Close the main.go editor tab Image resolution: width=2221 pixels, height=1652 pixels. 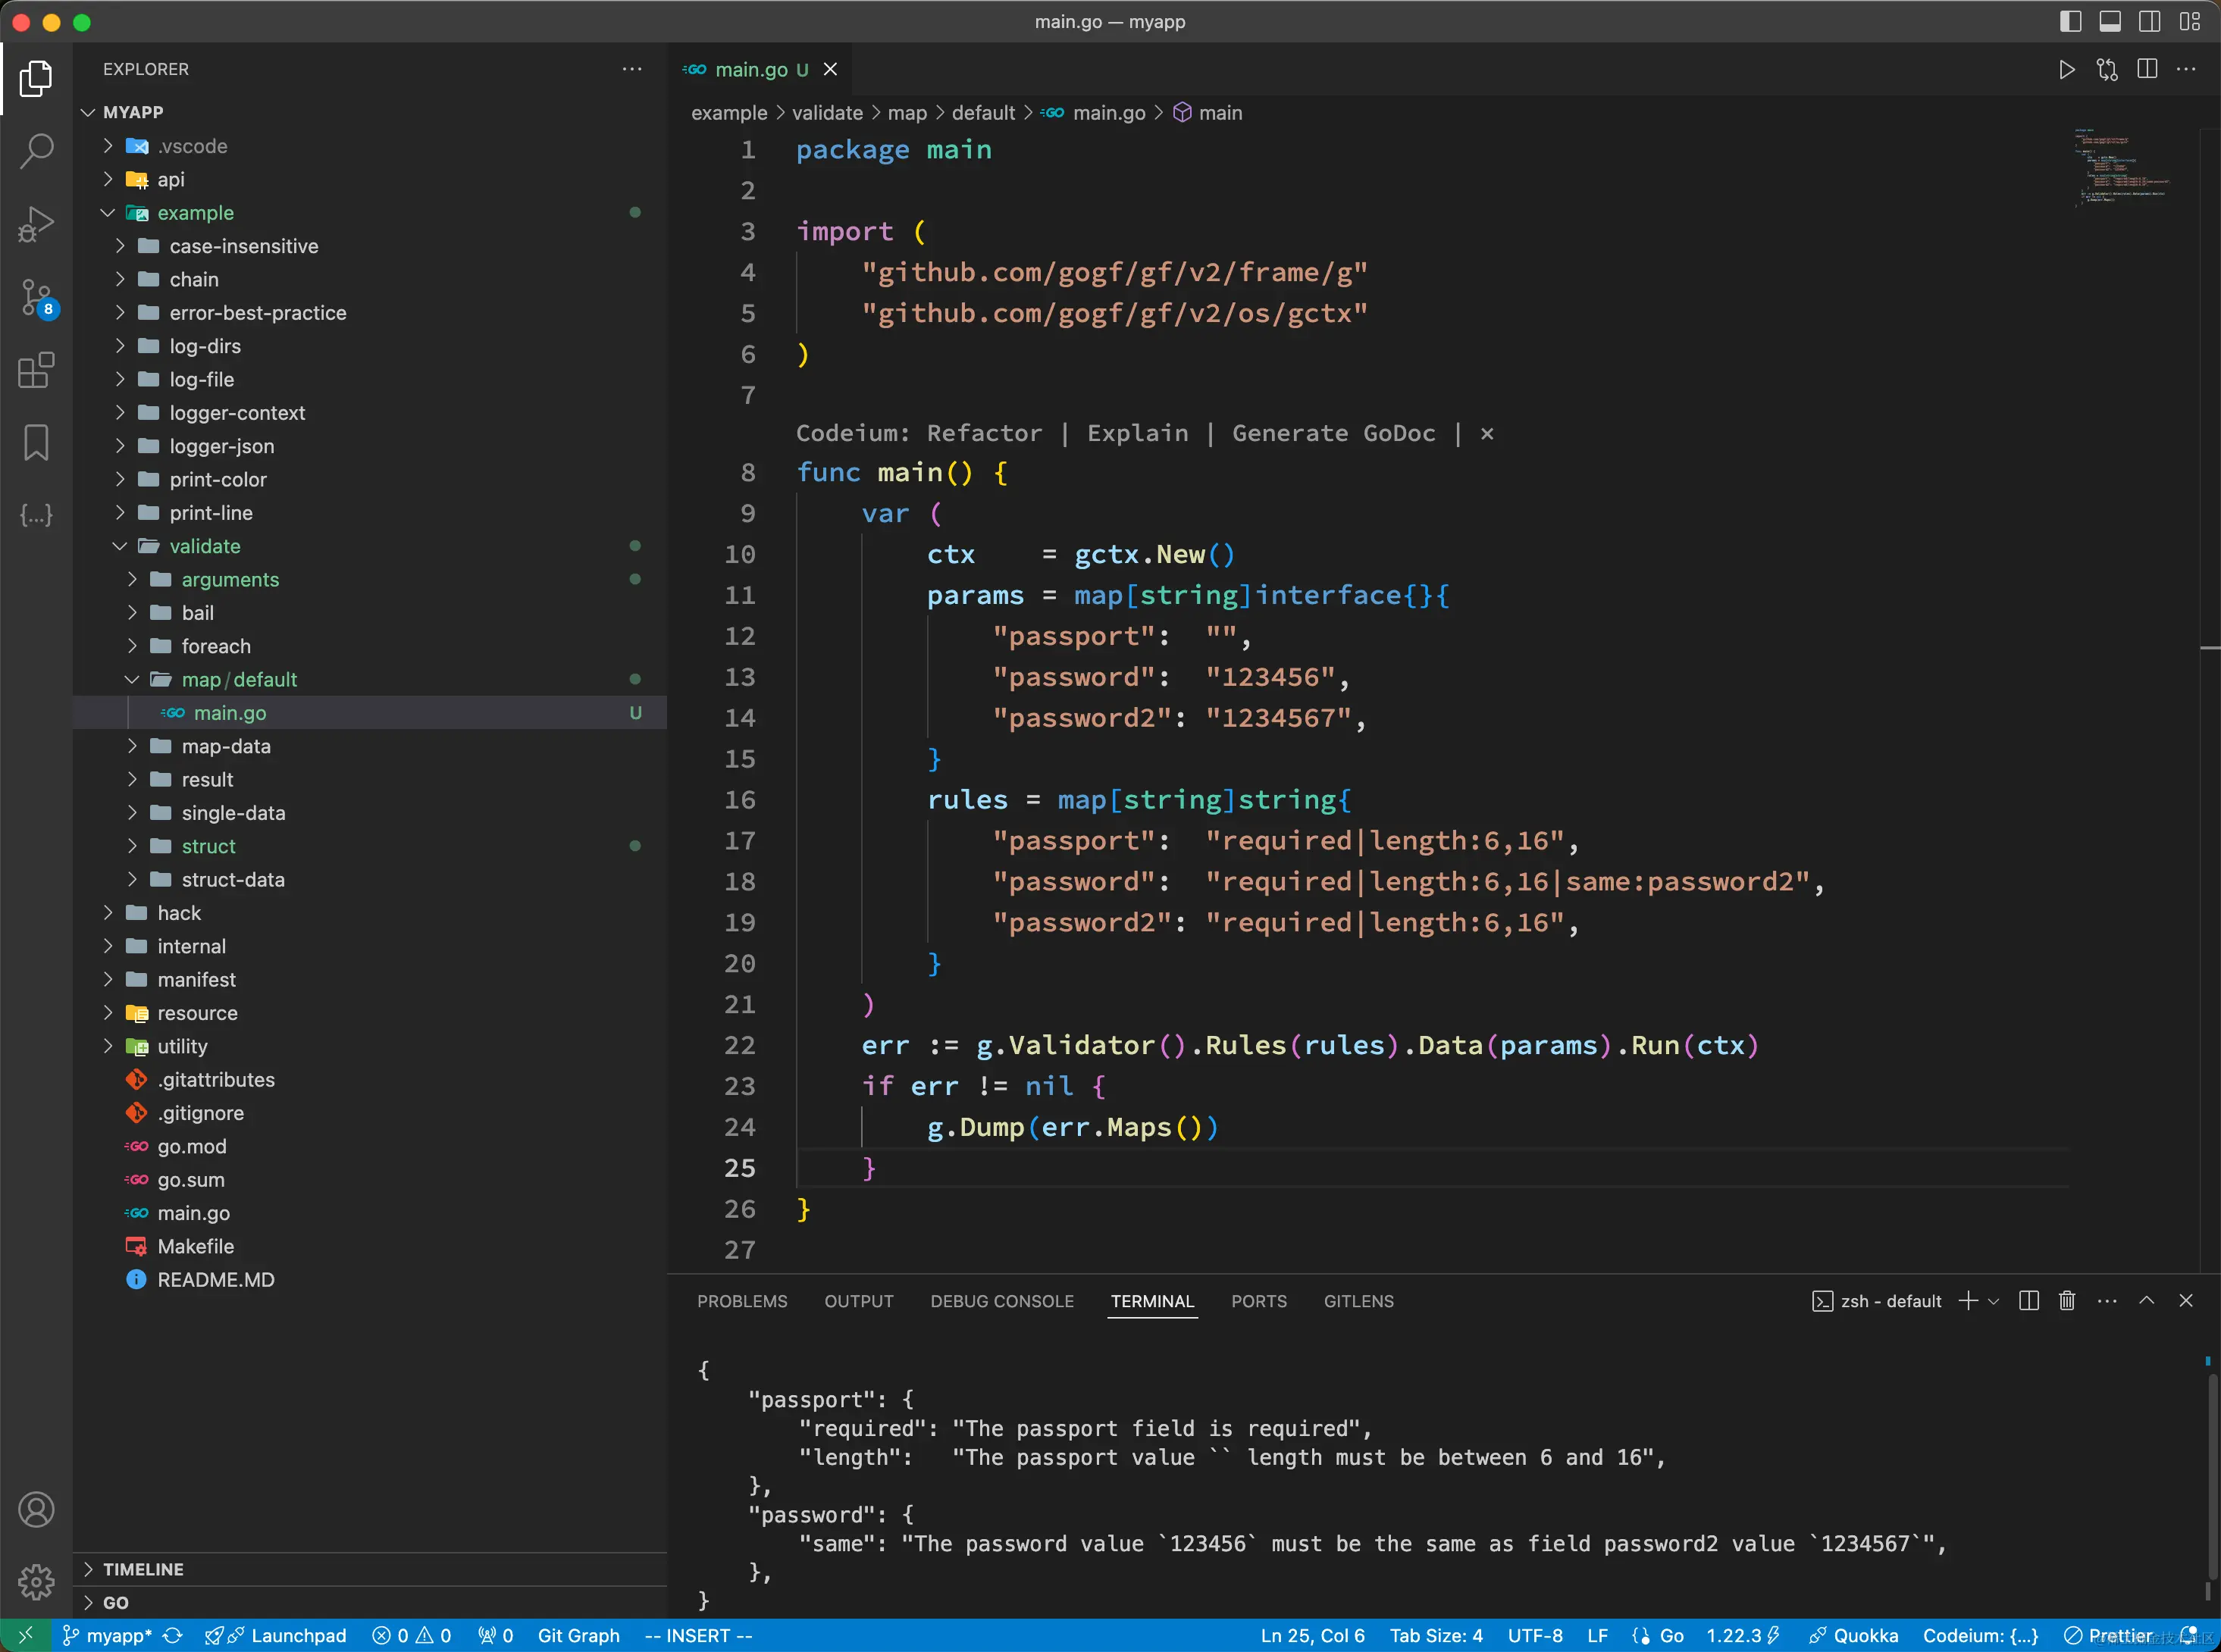tap(830, 69)
